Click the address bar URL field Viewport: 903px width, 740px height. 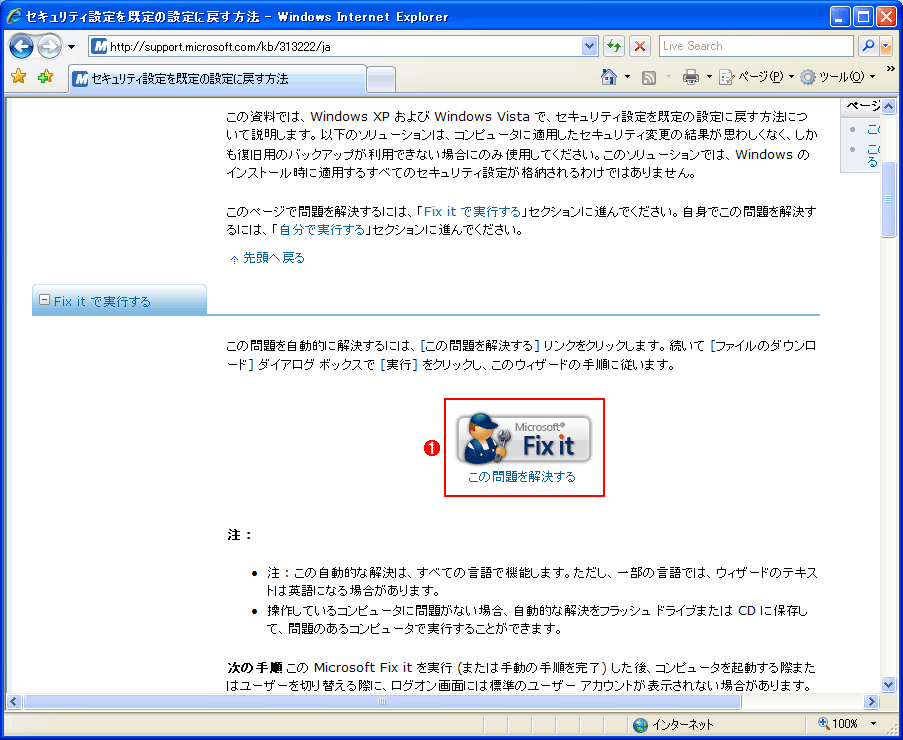pyautogui.click(x=344, y=47)
